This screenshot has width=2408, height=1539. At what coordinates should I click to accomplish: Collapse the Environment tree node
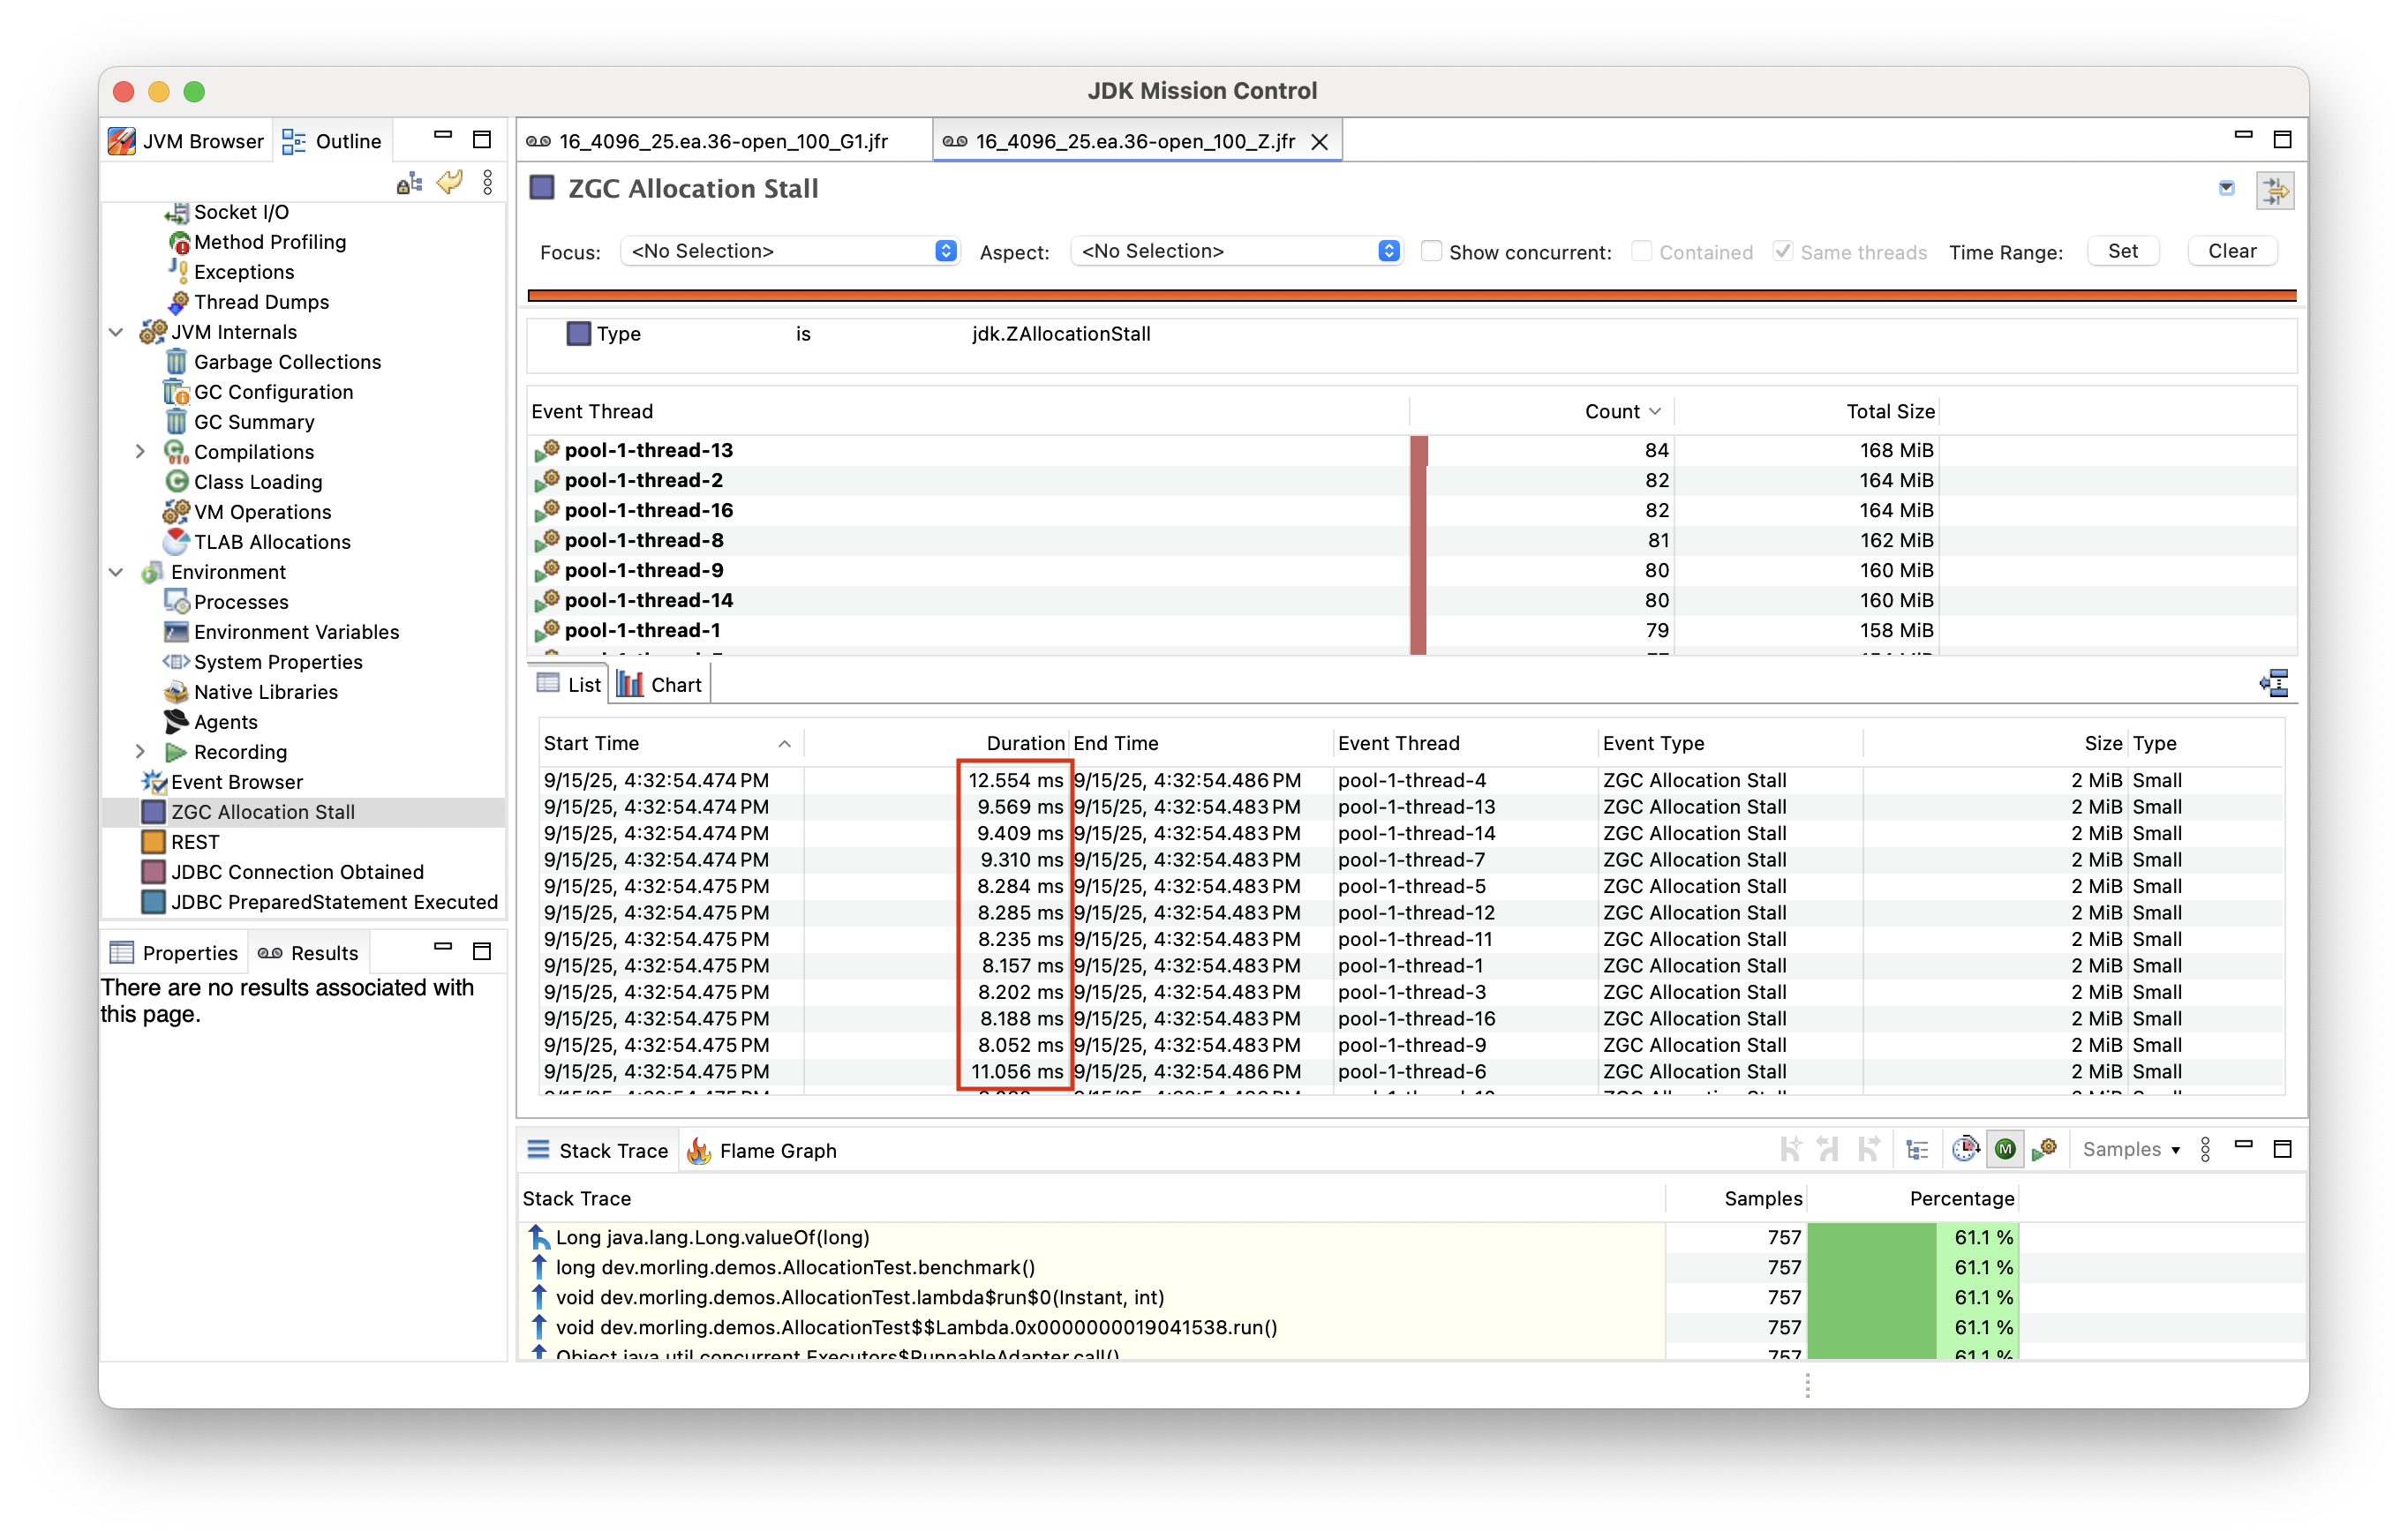coord(116,572)
